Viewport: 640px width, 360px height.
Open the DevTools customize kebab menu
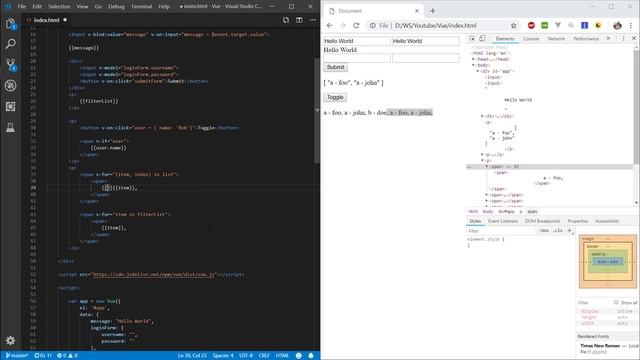pos(623,38)
